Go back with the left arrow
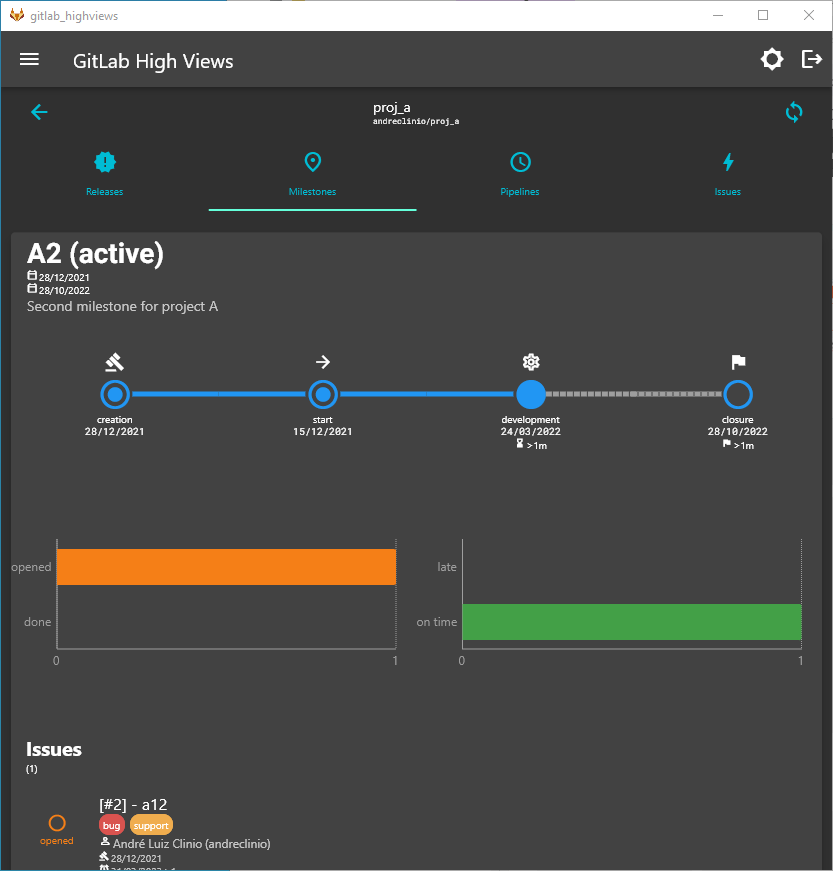This screenshot has width=833, height=871. [39, 112]
